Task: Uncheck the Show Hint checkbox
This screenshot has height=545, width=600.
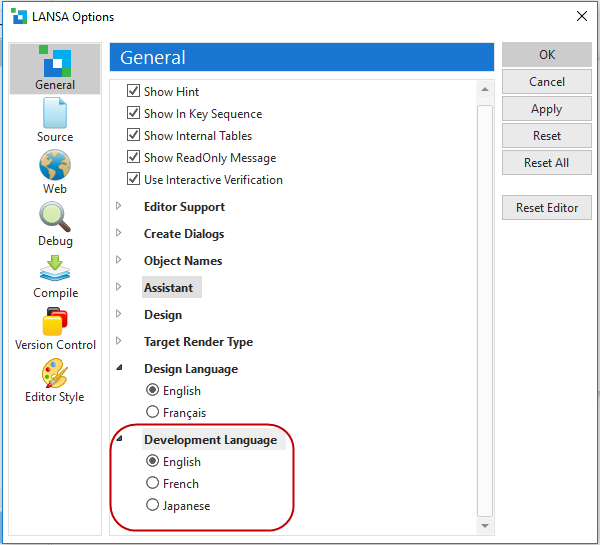Action: [x=135, y=92]
